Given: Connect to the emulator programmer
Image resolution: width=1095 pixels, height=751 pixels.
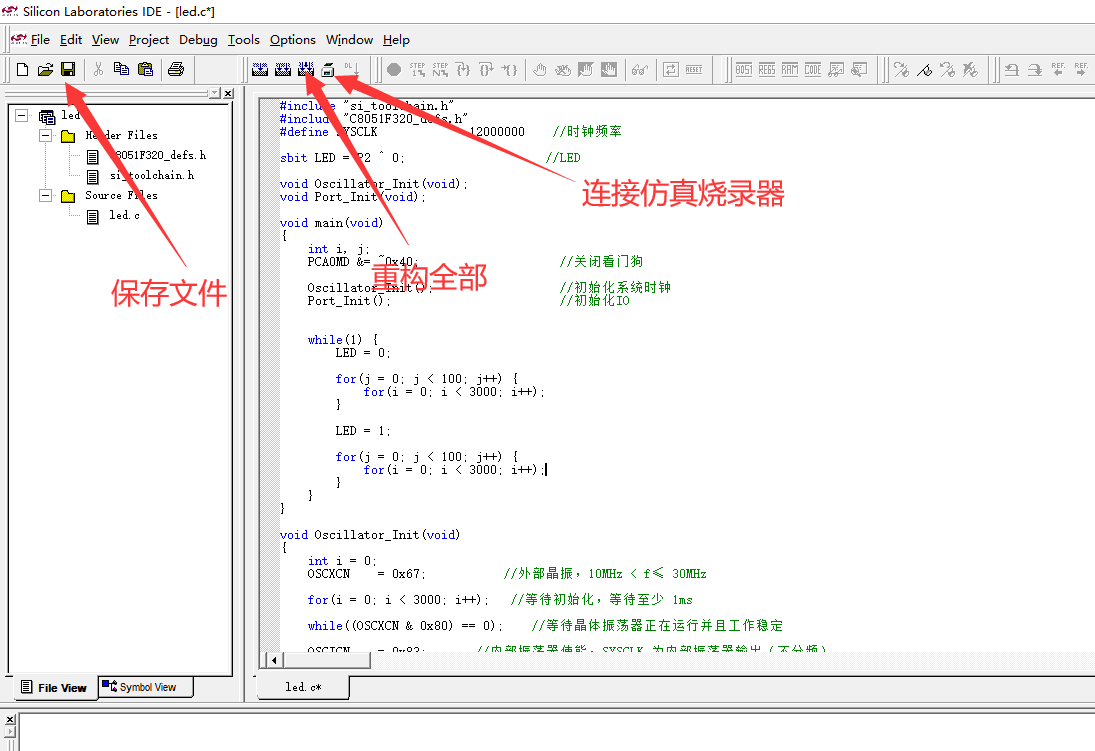Looking at the screenshot, I should coord(326,70).
